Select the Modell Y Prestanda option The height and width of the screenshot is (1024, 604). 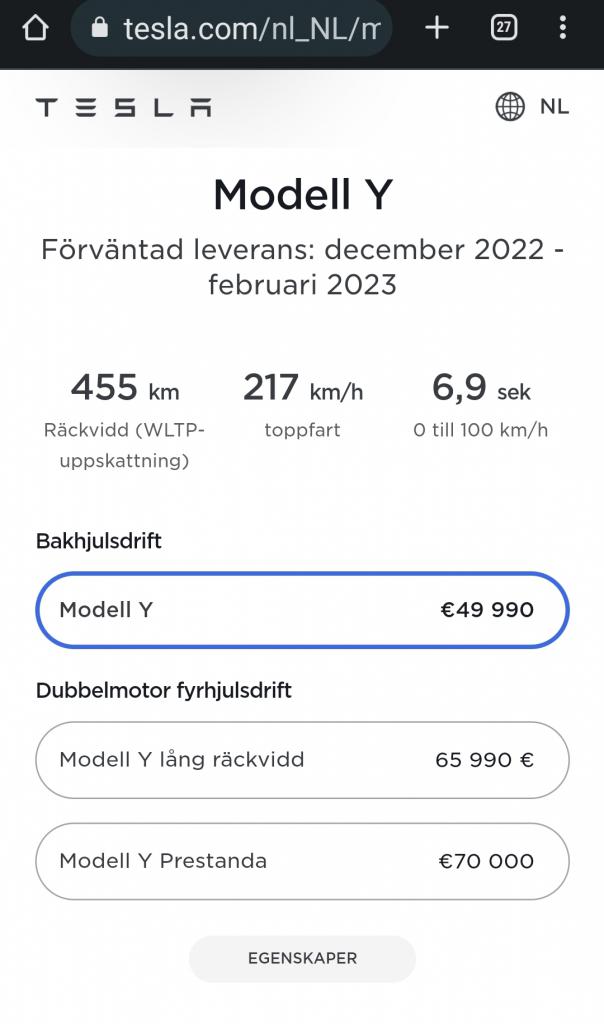[302, 861]
